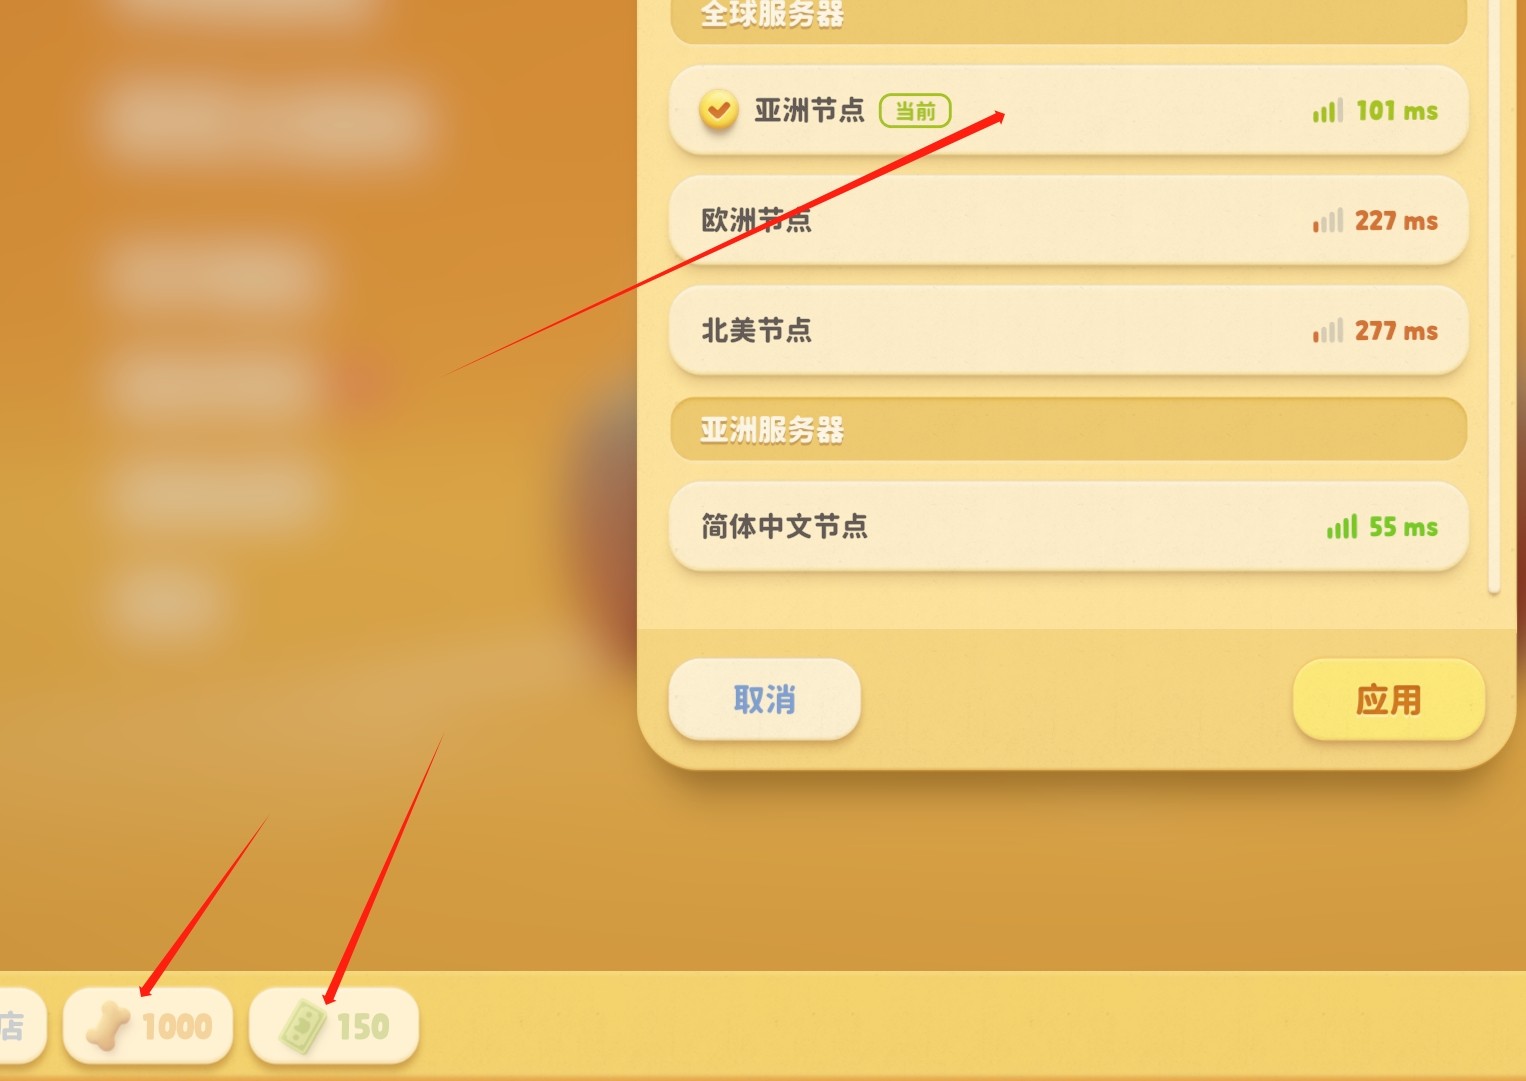Click the bone currency icon

pos(108,1026)
